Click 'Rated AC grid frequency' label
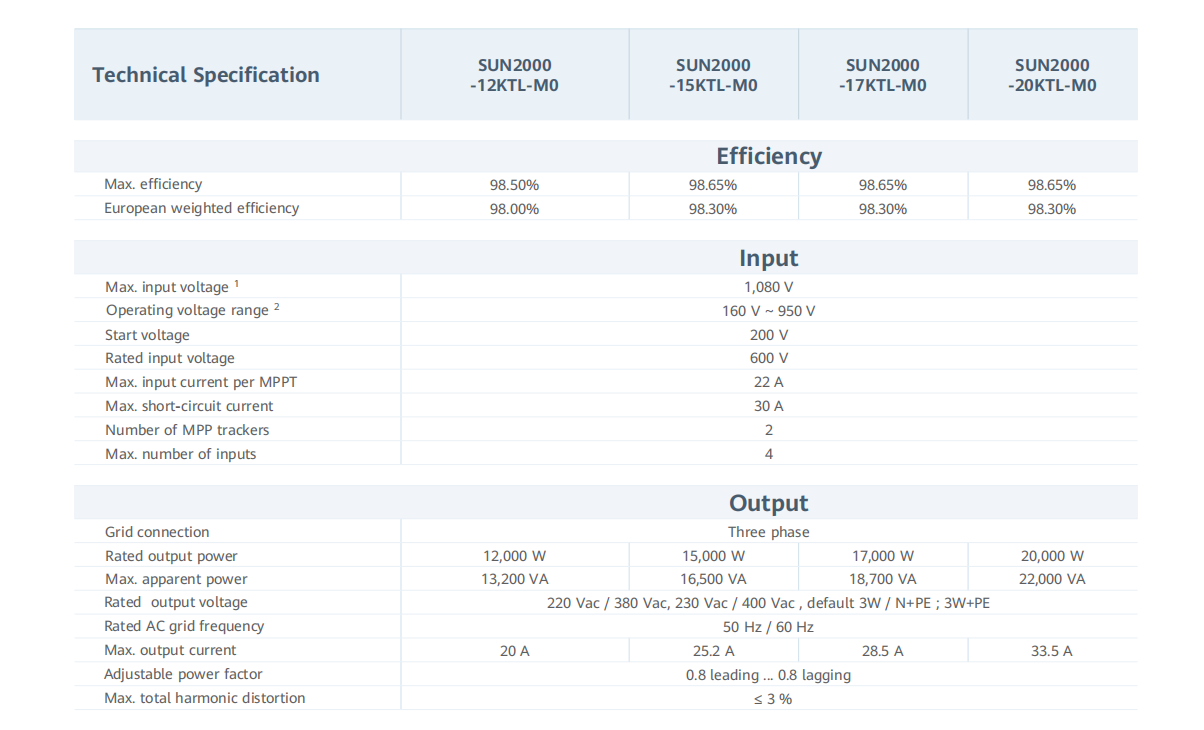Image resolution: width=1204 pixels, height=730 pixels. tap(184, 626)
